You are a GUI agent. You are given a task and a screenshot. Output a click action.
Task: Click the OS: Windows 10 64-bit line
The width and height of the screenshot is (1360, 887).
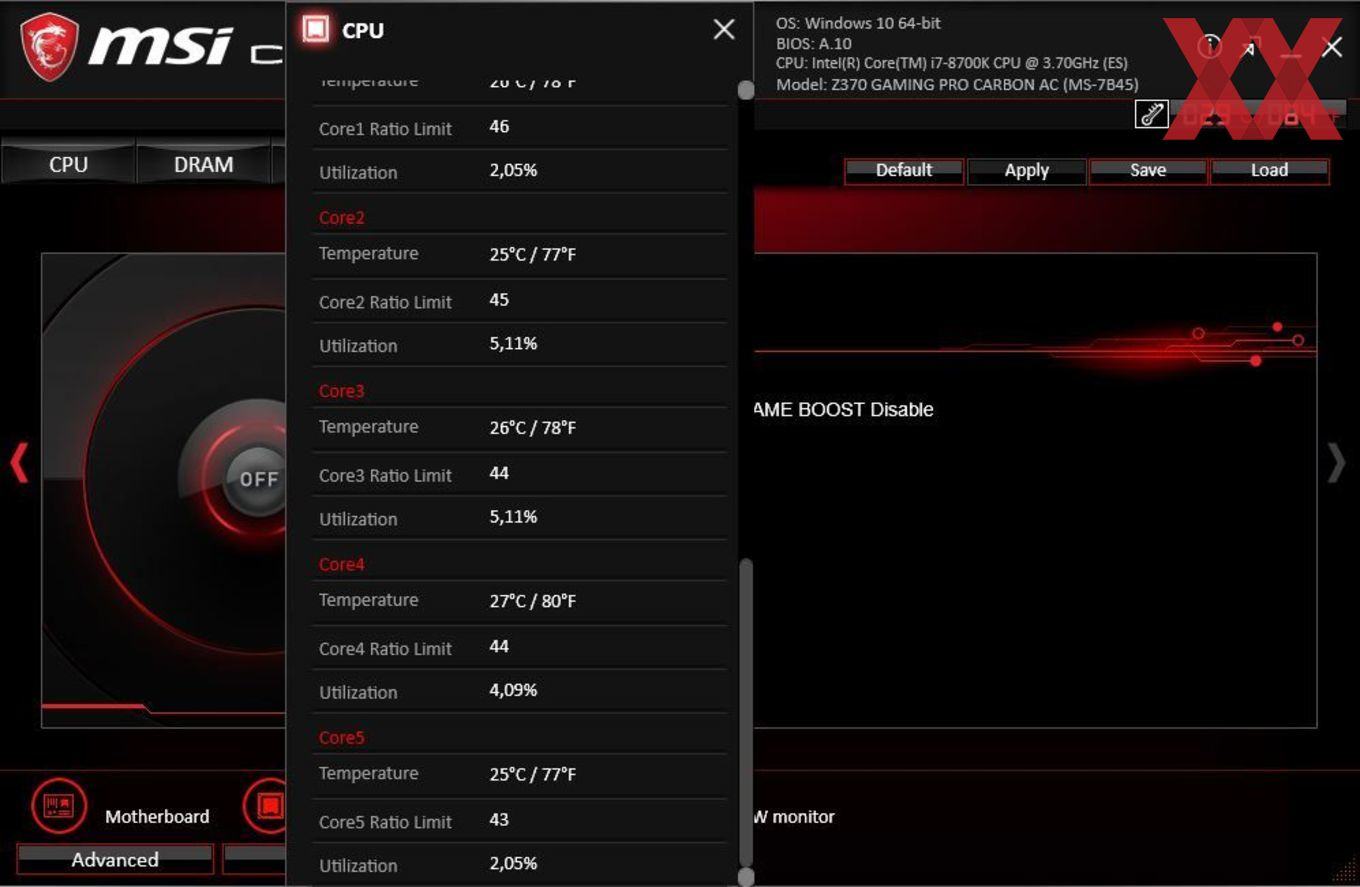click(858, 23)
